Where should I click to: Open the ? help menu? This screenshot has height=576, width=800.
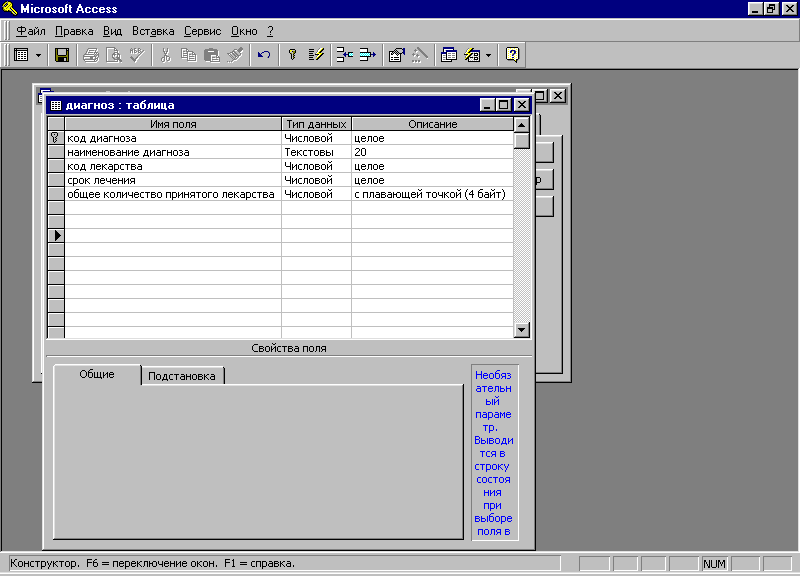[x=270, y=31]
